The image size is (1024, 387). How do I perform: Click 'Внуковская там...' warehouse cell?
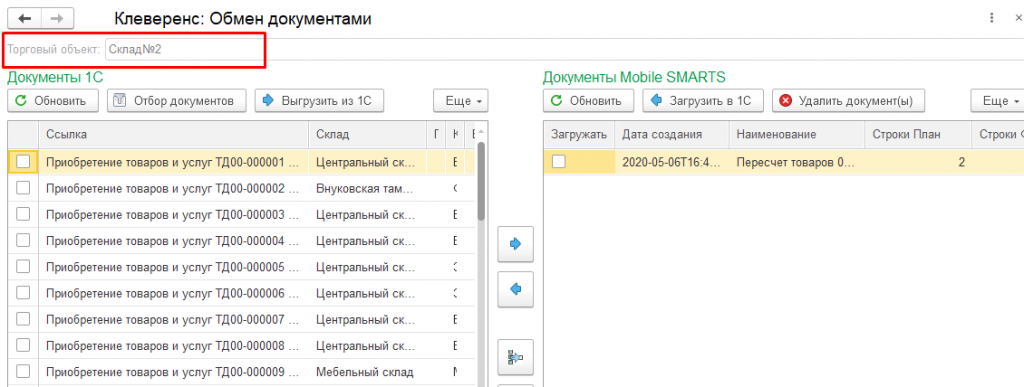coord(367,188)
